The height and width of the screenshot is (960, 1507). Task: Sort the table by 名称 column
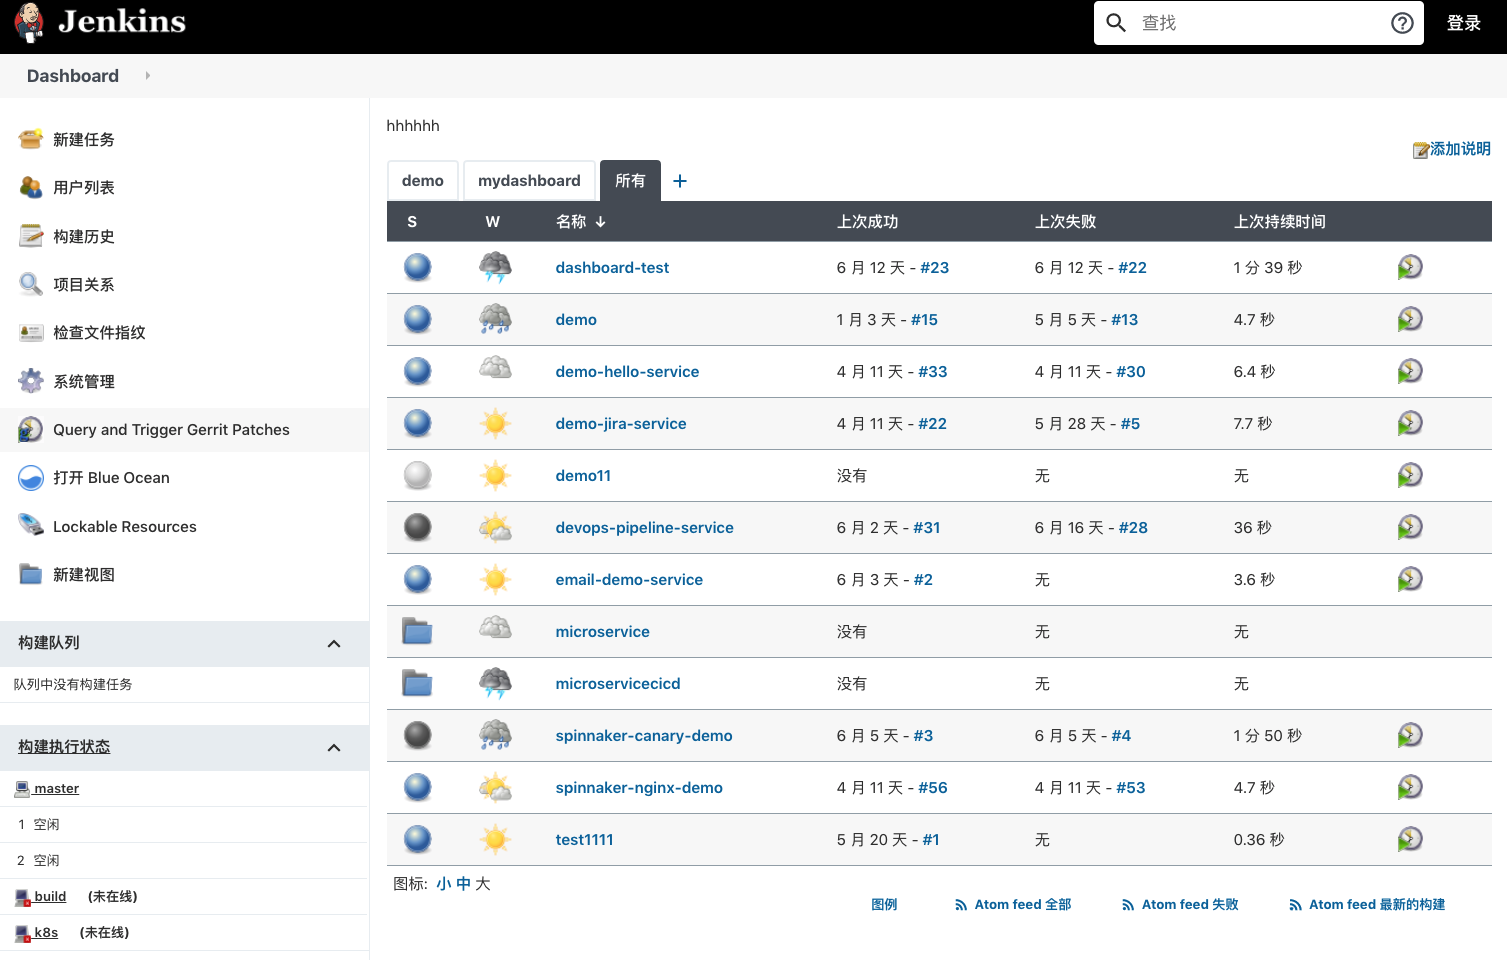(x=581, y=222)
